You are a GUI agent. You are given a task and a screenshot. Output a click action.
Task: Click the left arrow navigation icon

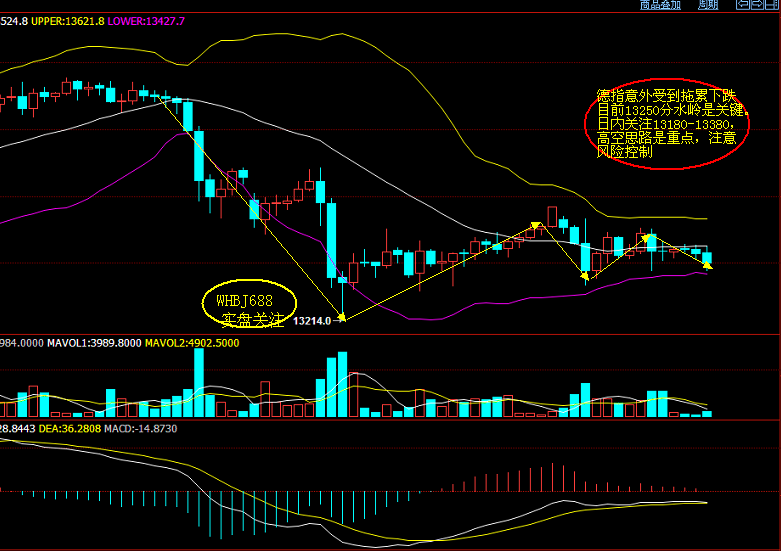(743, 5)
